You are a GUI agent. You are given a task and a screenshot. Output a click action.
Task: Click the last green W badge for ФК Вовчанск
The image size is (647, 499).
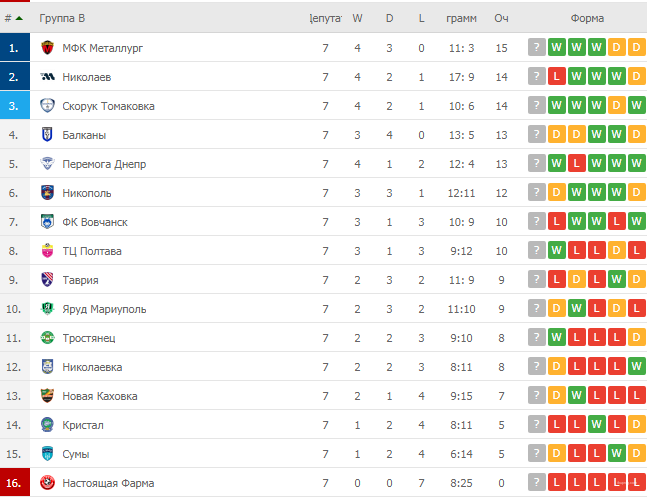click(636, 222)
